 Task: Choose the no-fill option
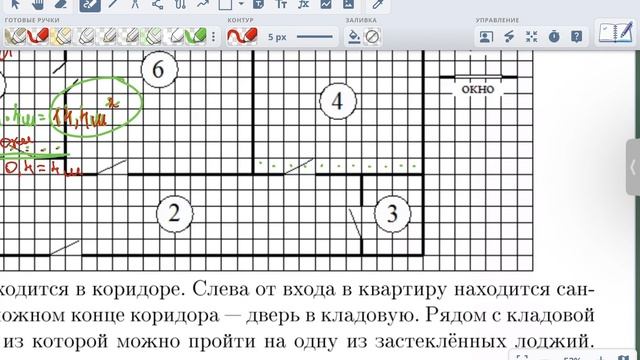click(372, 37)
